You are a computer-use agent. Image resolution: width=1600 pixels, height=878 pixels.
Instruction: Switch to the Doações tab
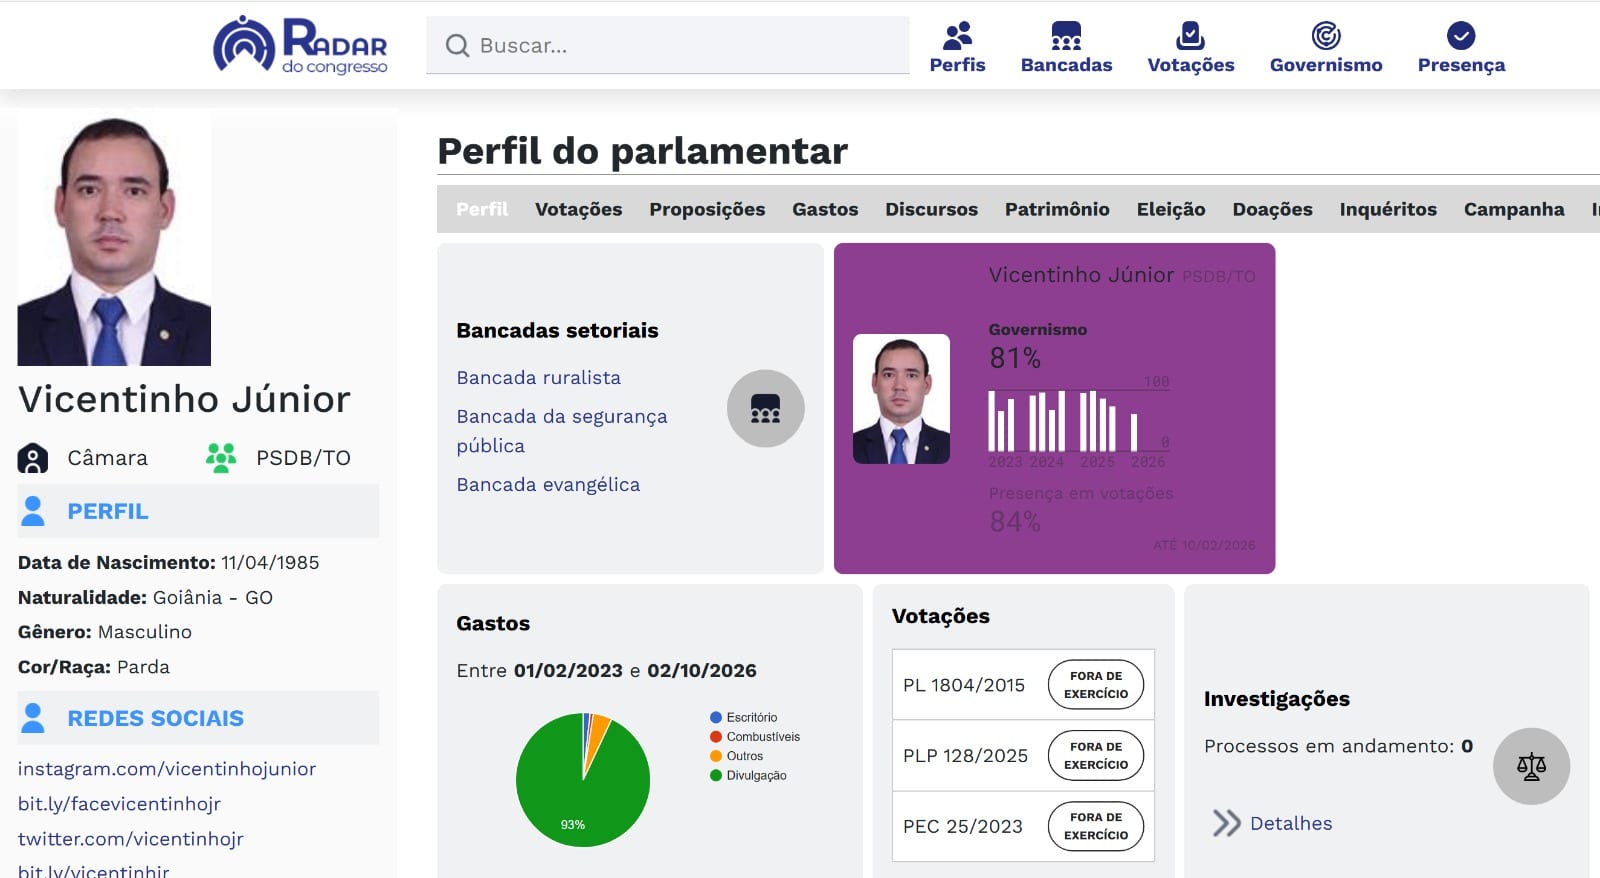pos(1272,209)
